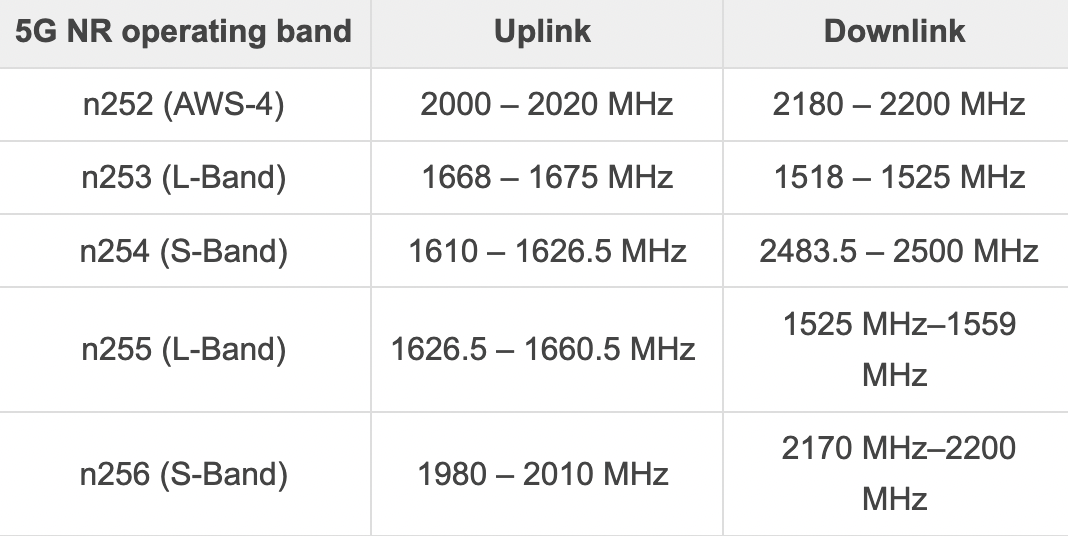Click the n256 (S-Band) band cell
Image resolution: width=1068 pixels, height=536 pixels.
click(x=184, y=473)
